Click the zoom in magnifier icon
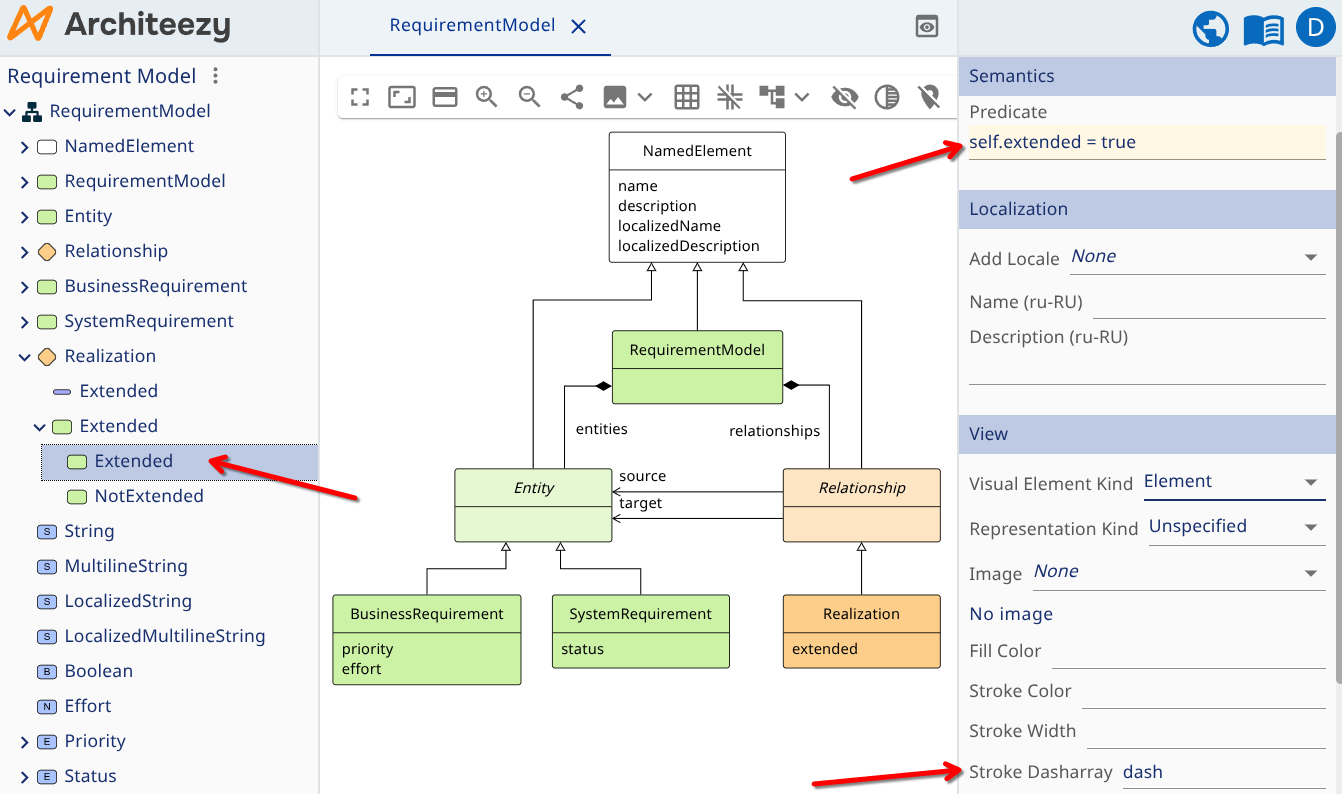Image resolution: width=1342 pixels, height=794 pixels. tap(487, 97)
